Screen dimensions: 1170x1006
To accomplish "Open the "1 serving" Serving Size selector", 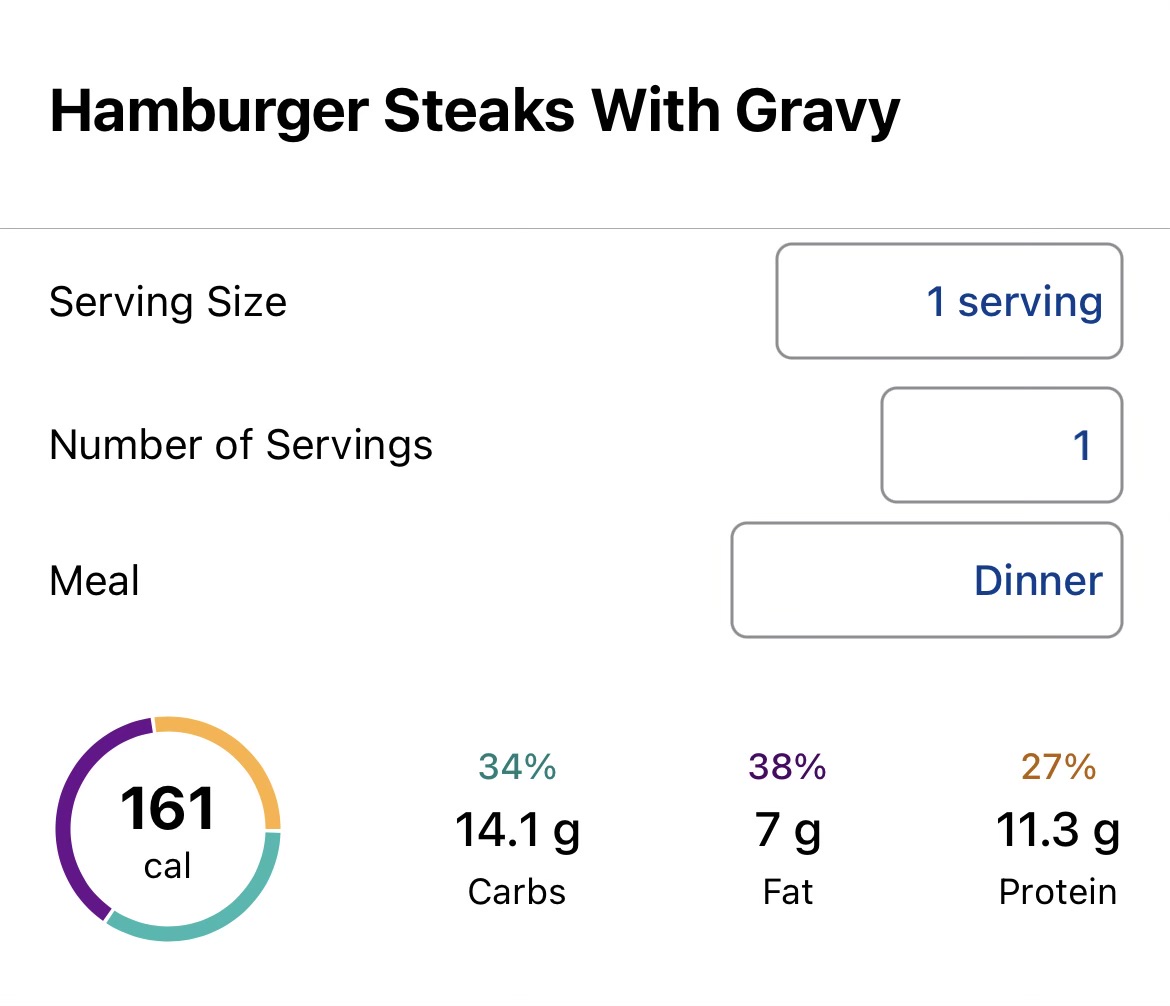I will (x=949, y=301).
